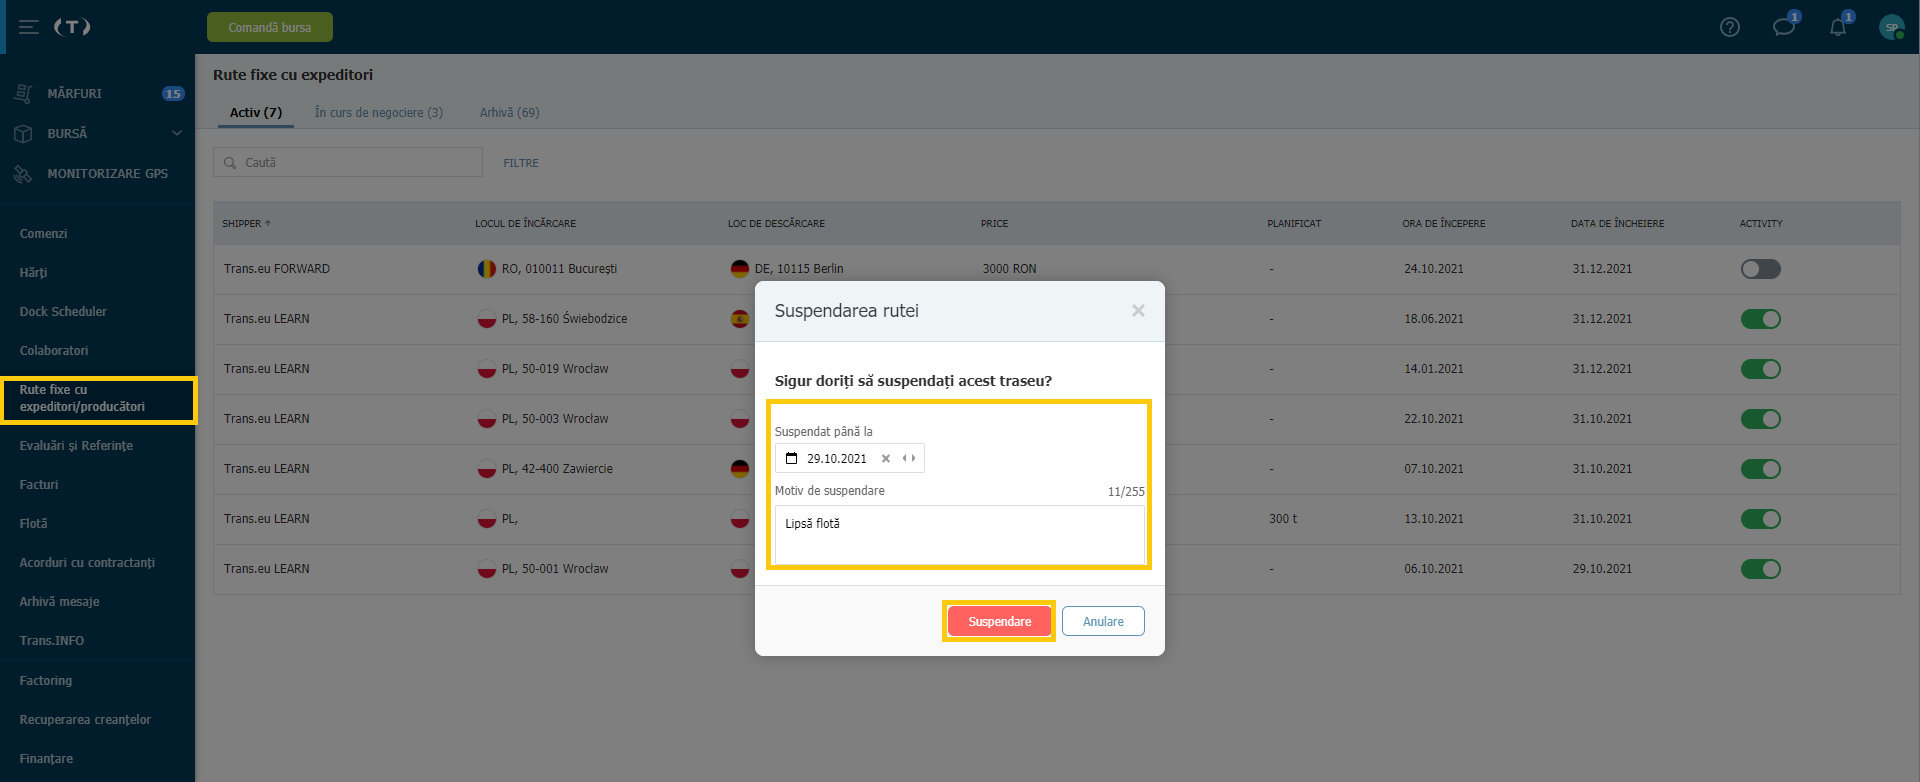Screen dimensions: 1920x782
Task: Click the Caută search field
Action: [348, 162]
